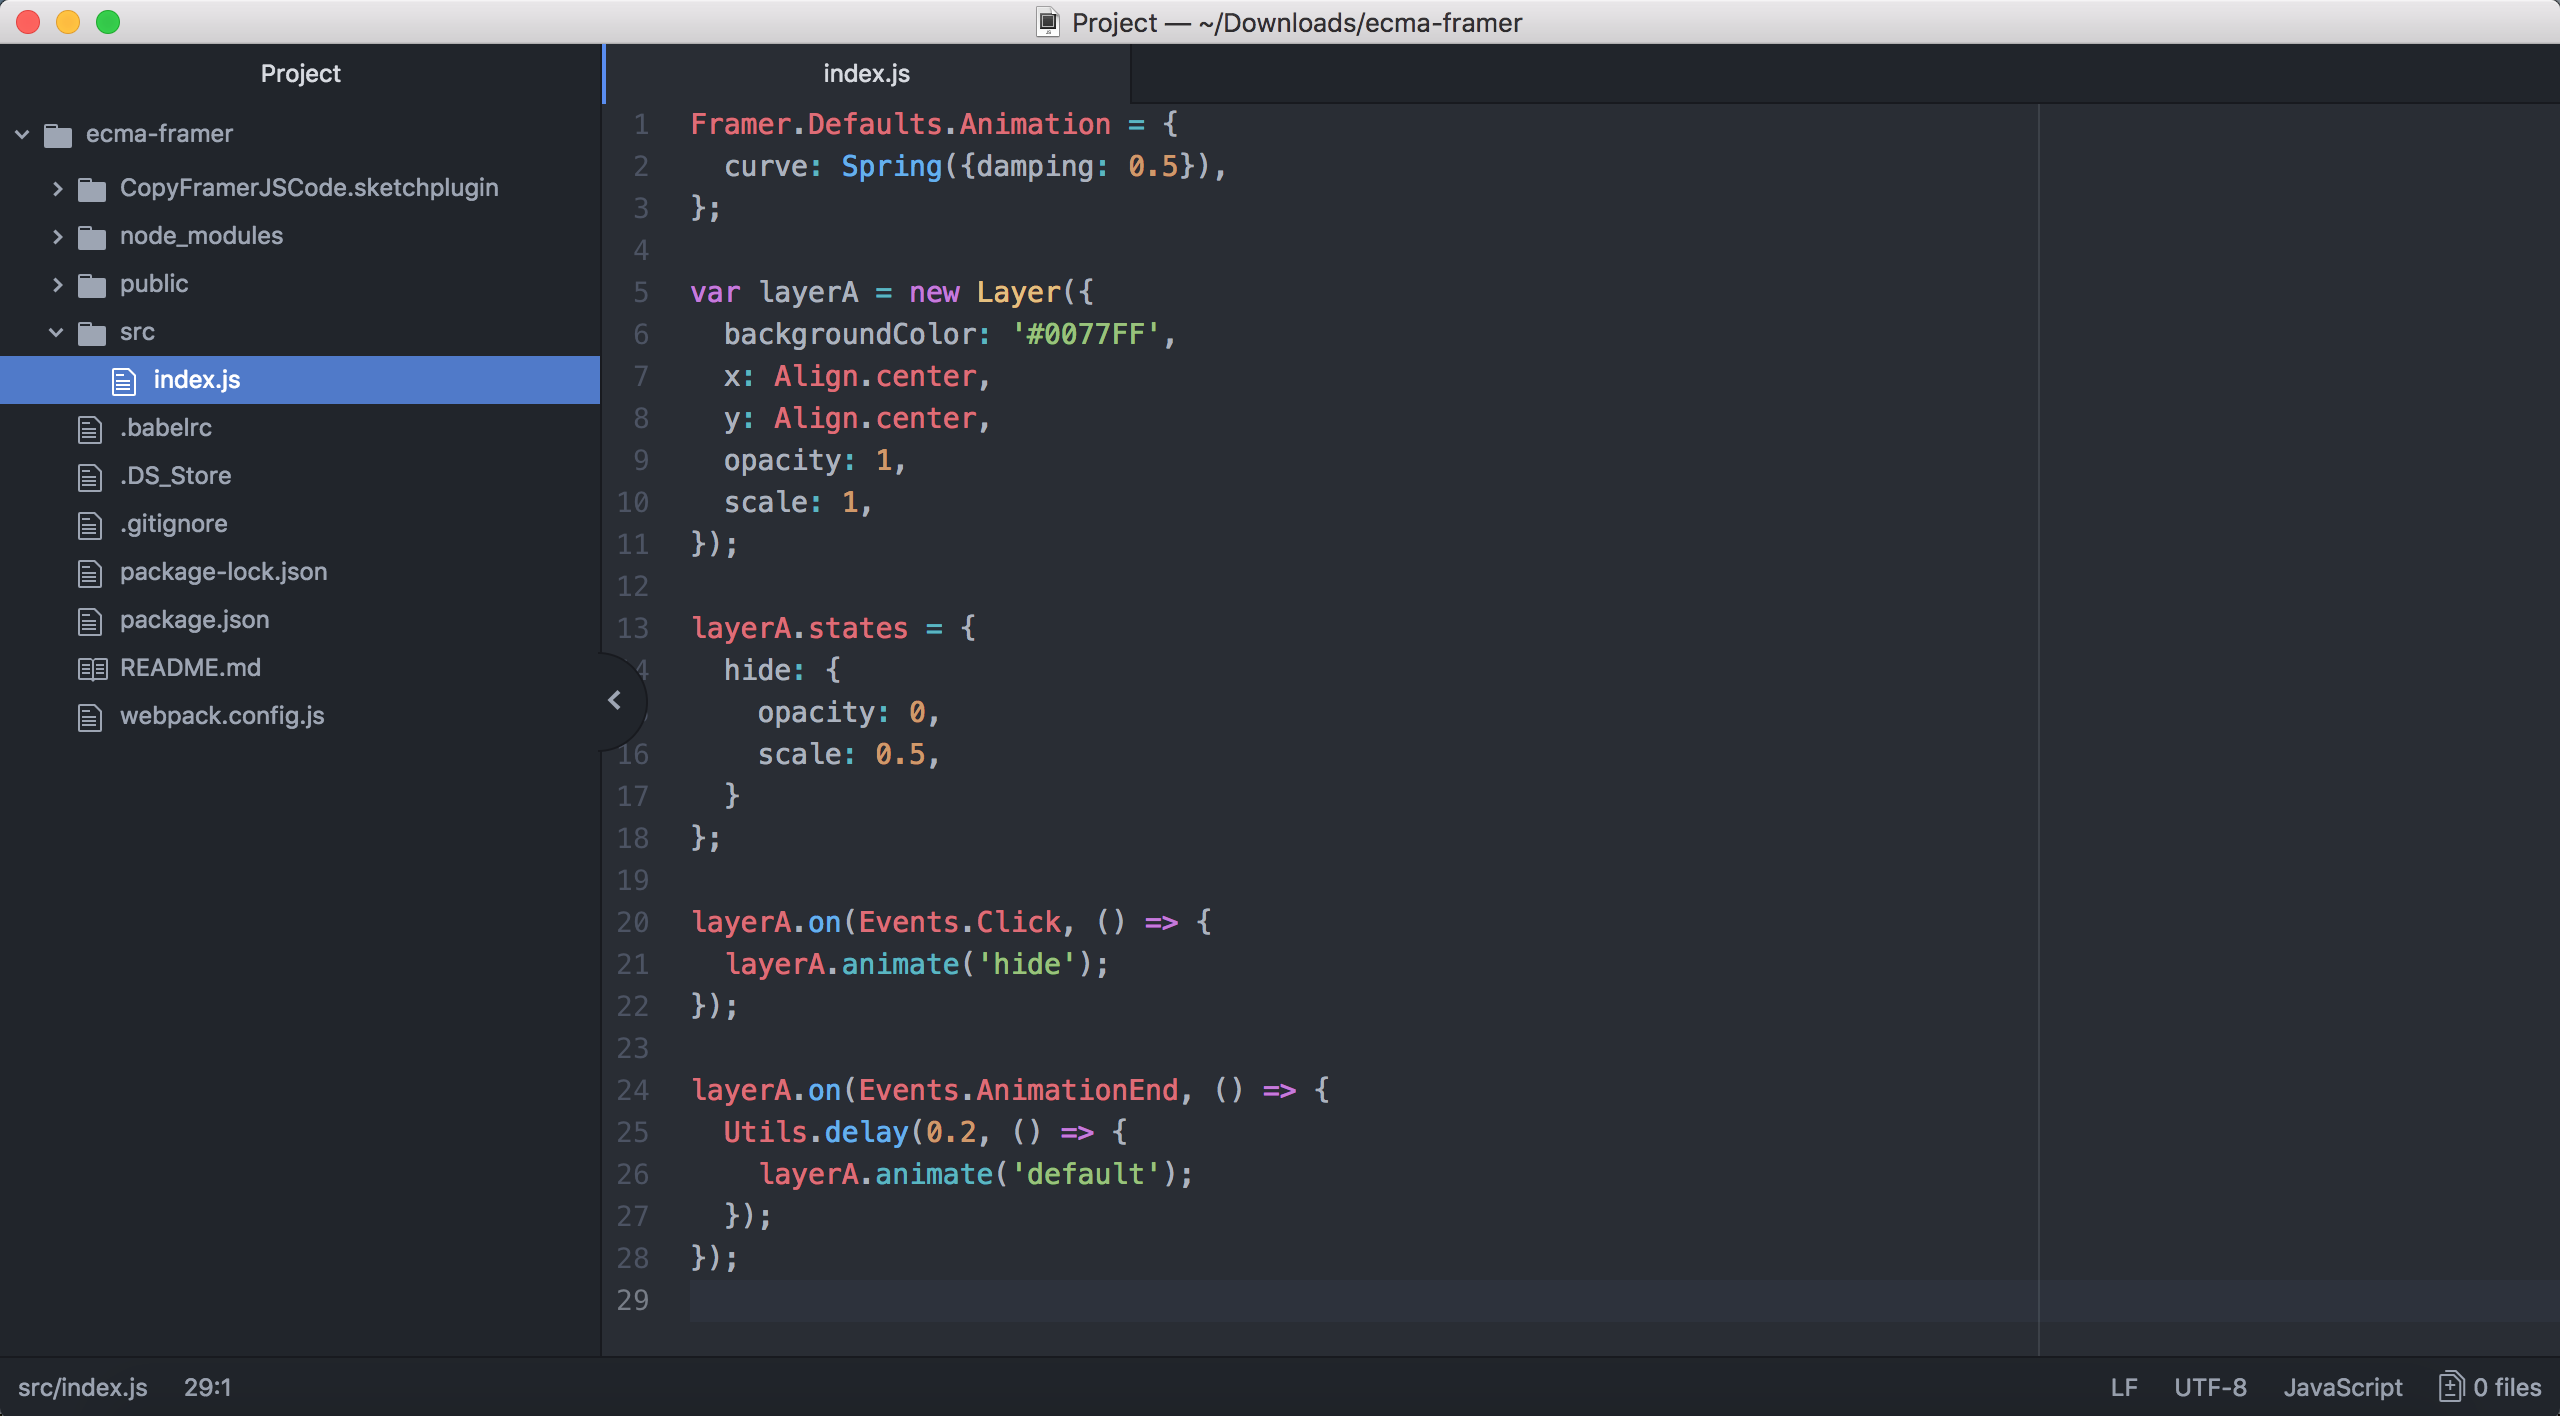Viewport: 2560px width, 1416px height.
Task: Click the ecma-framer folder icon
Action: [x=58, y=134]
